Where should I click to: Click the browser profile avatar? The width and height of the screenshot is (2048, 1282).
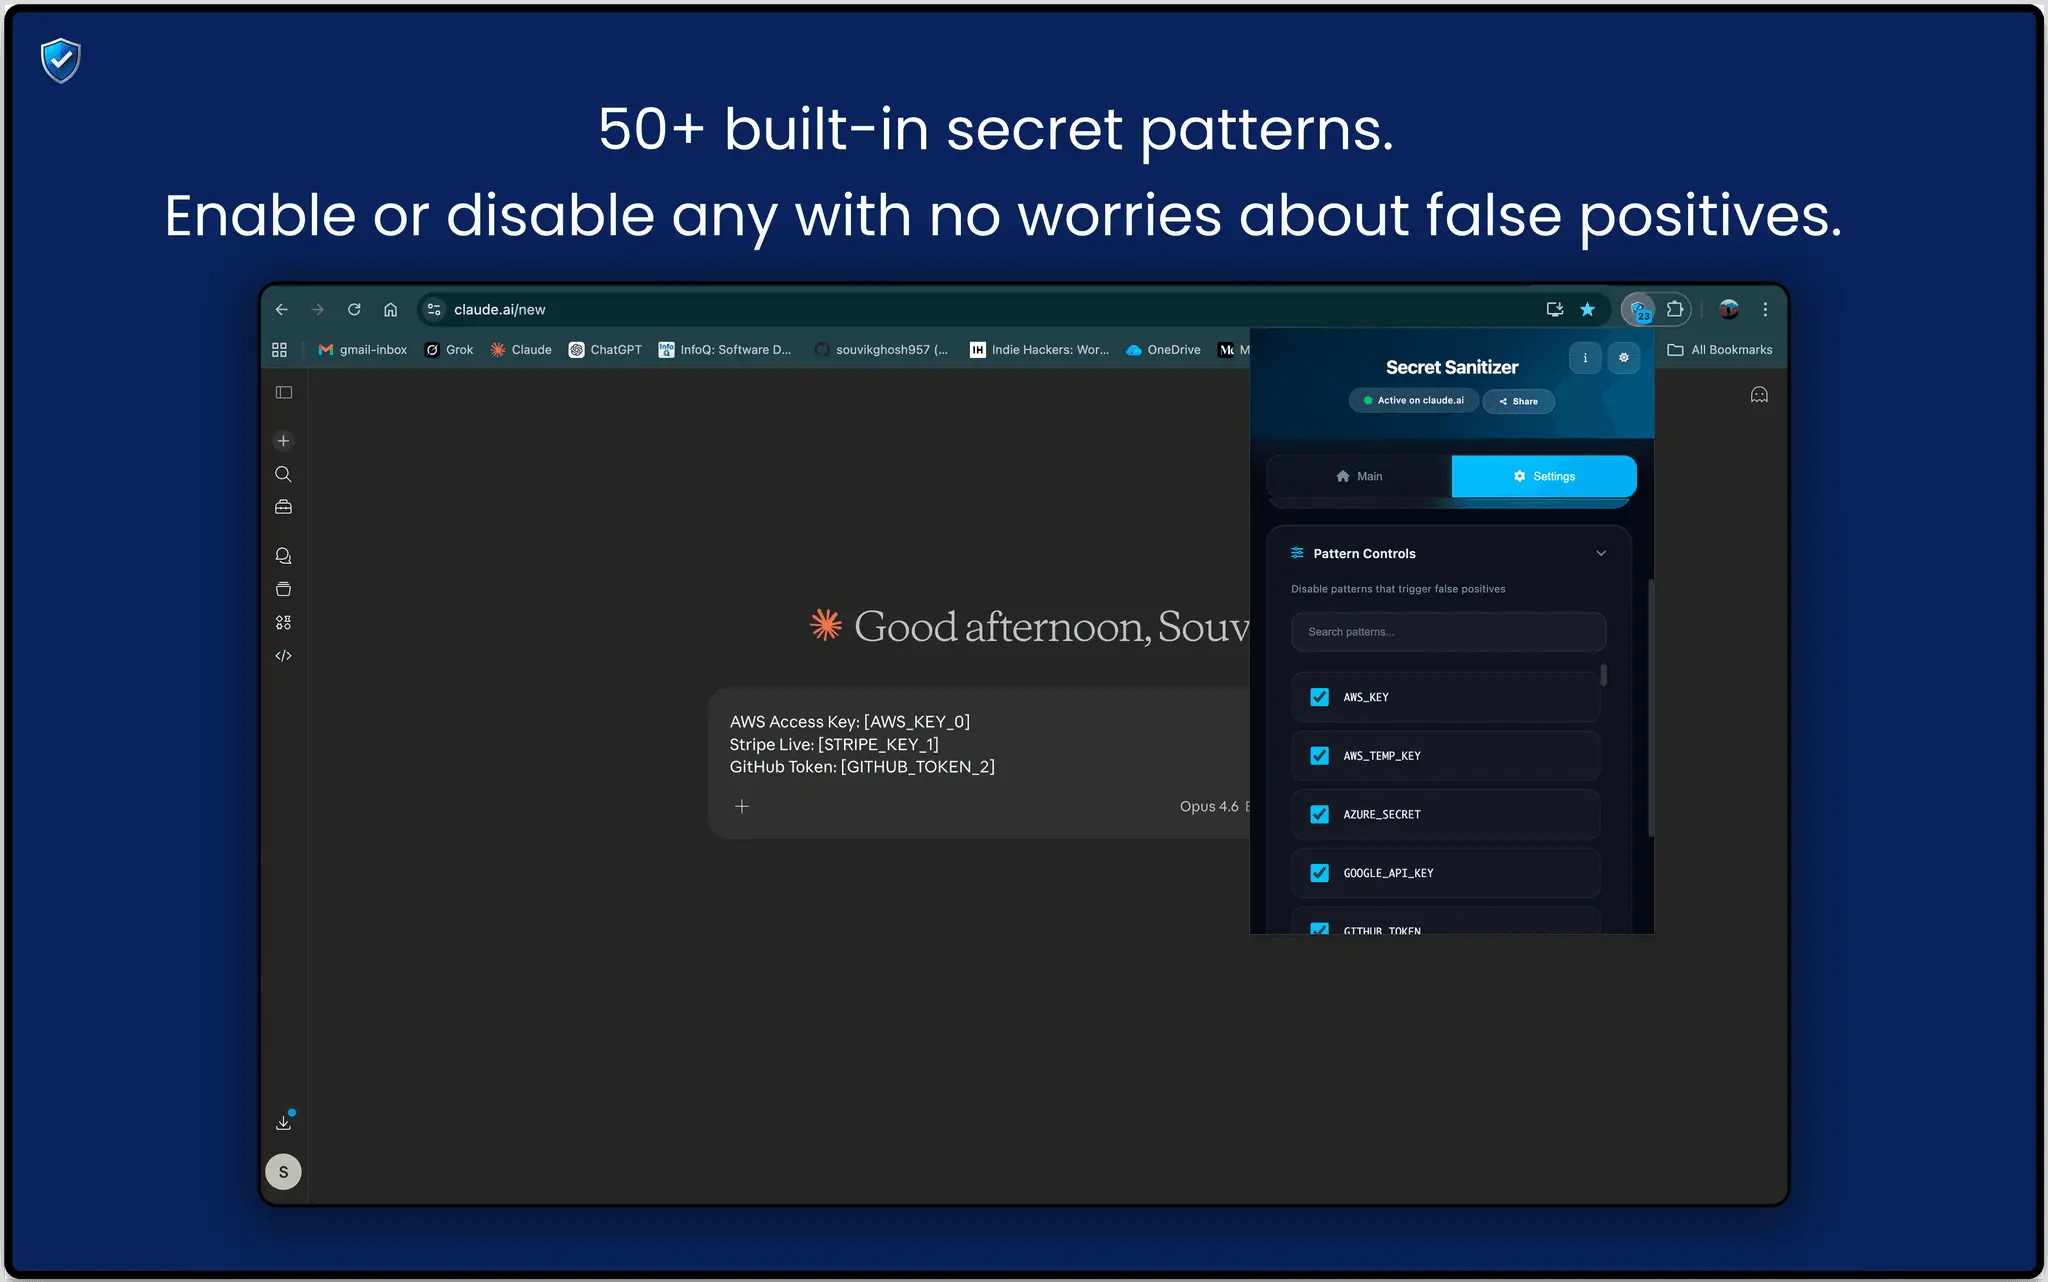(1729, 310)
